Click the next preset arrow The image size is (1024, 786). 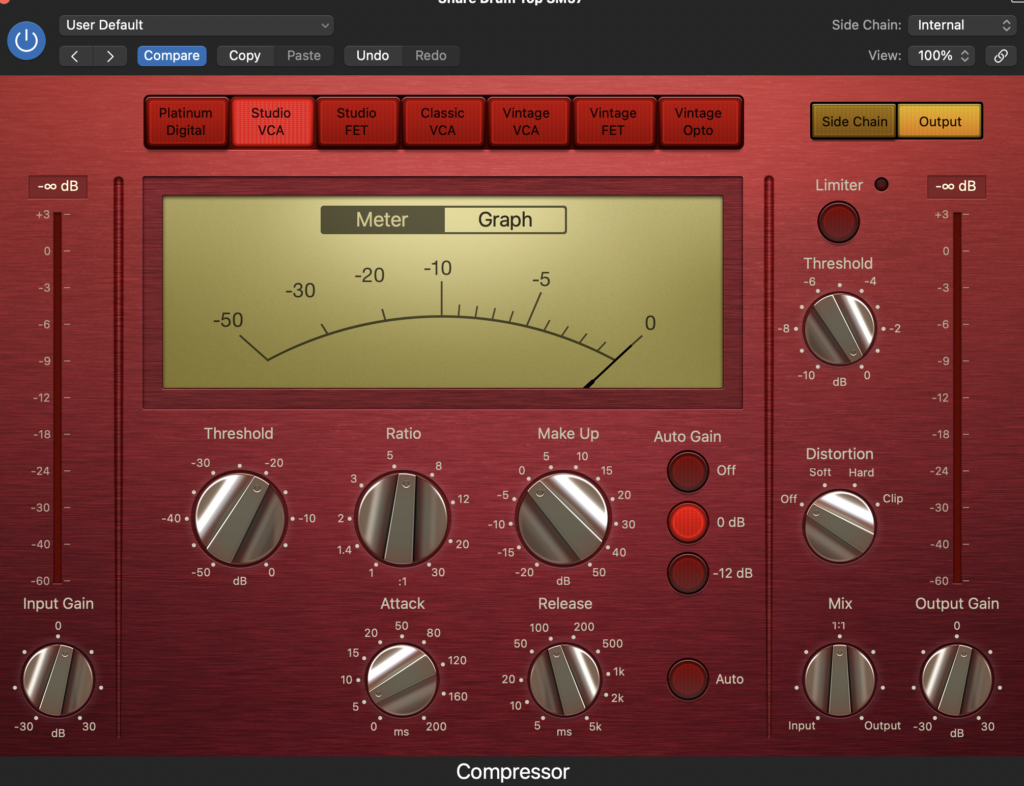pyautogui.click(x=110, y=56)
